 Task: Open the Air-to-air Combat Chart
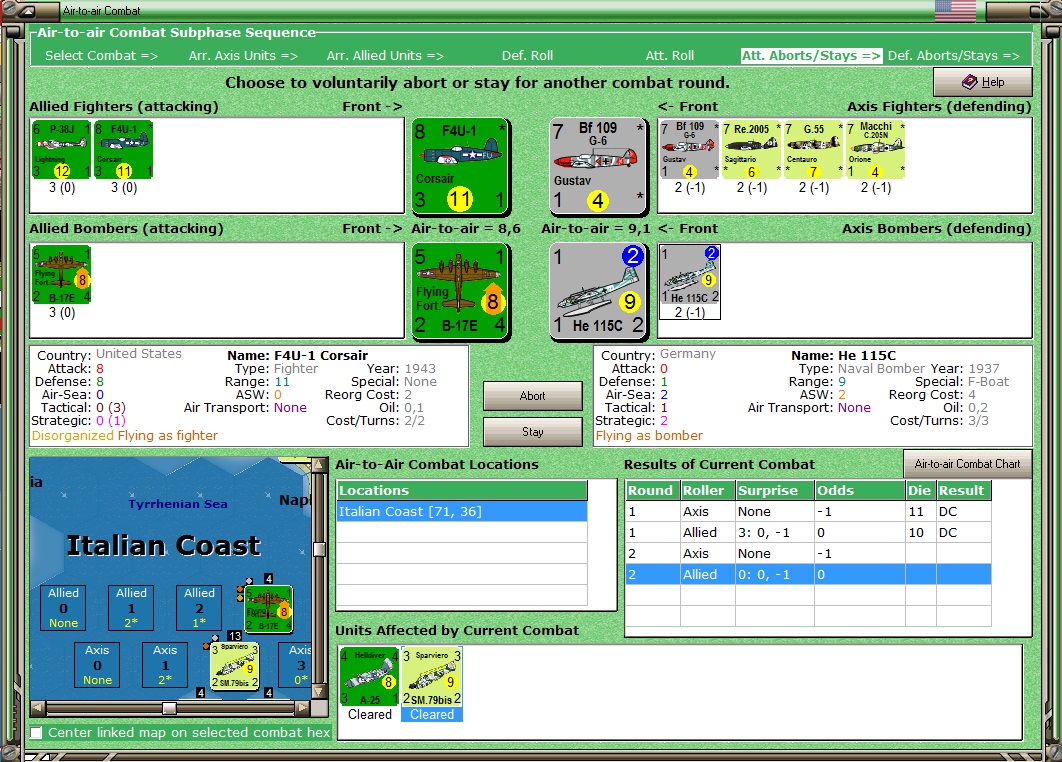coord(967,464)
